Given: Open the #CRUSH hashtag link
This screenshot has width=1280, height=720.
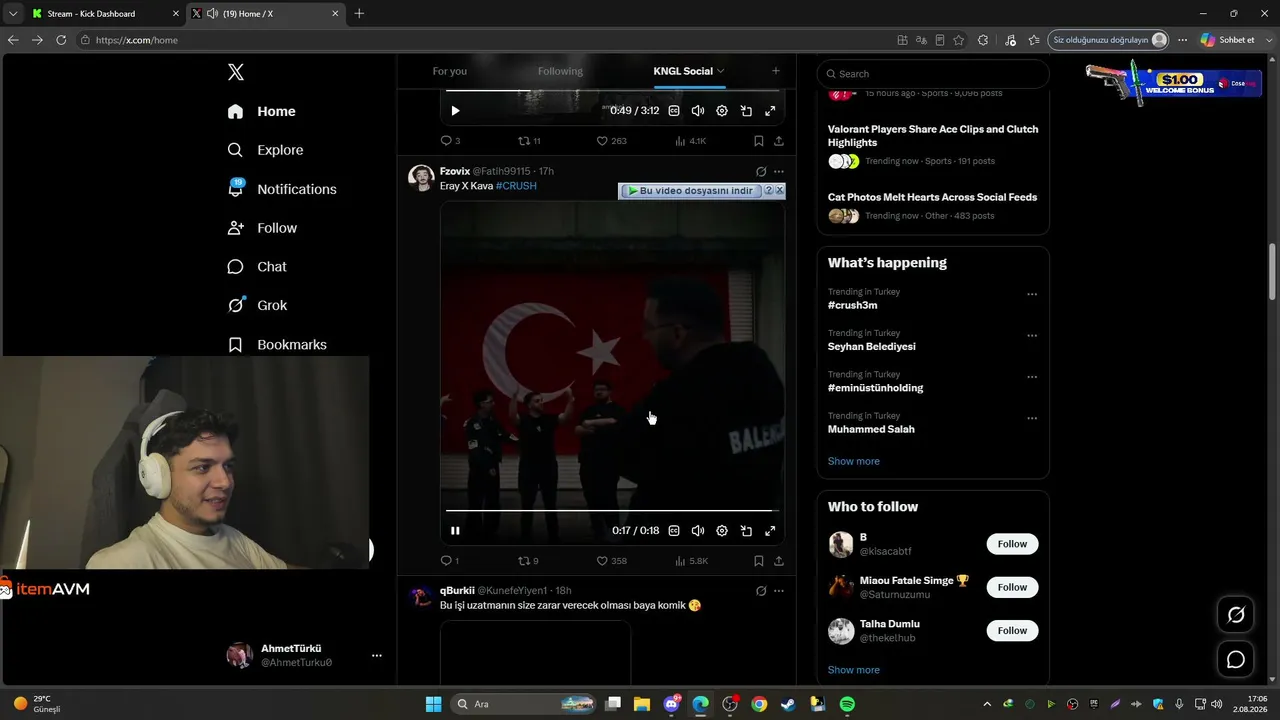Looking at the screenshot, I should [516, 186].
